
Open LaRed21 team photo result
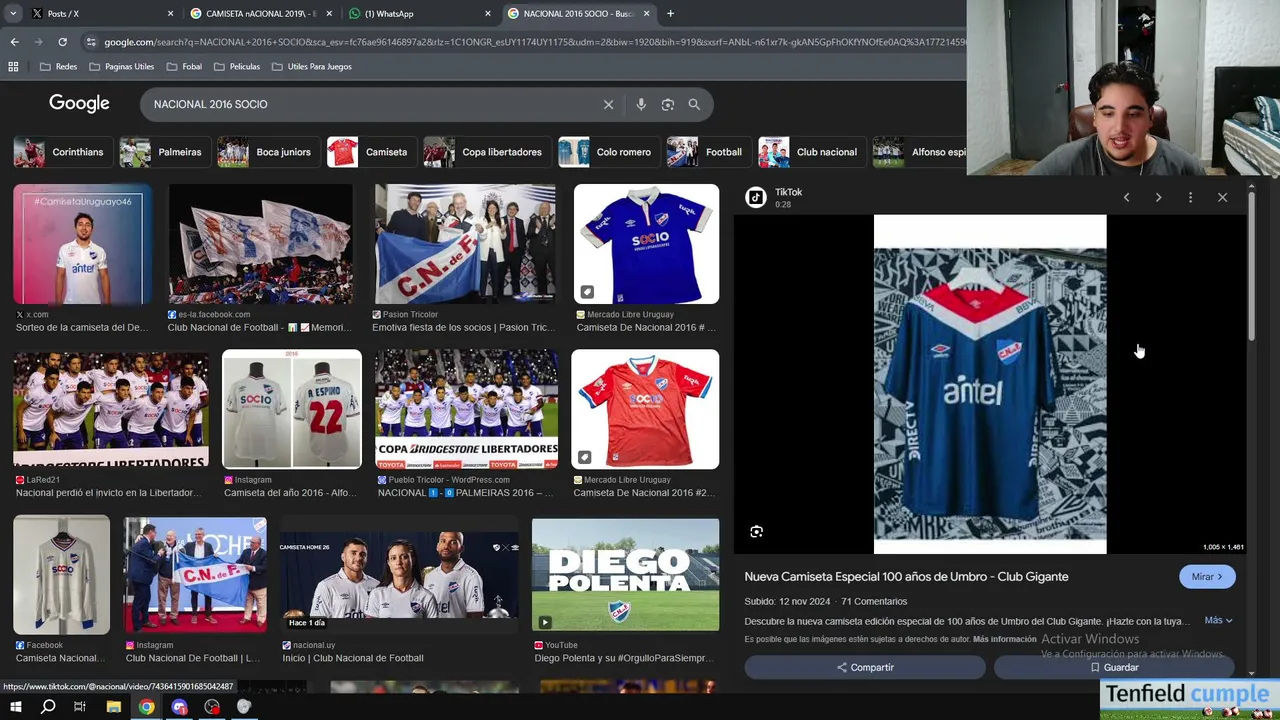111,409
